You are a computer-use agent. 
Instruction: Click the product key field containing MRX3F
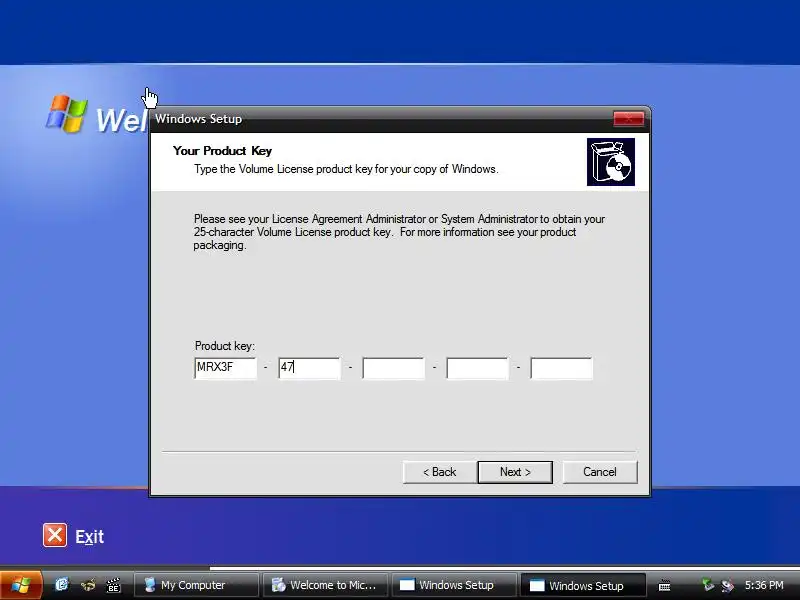point(226,368)
